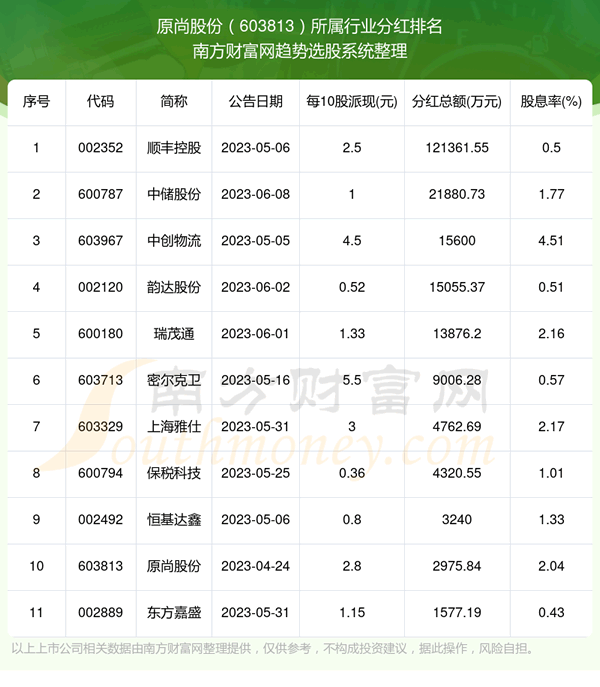The height and width of the screenshot is (687, 600).
Task: Click yield value 4.51
Action: pos(551,241)
